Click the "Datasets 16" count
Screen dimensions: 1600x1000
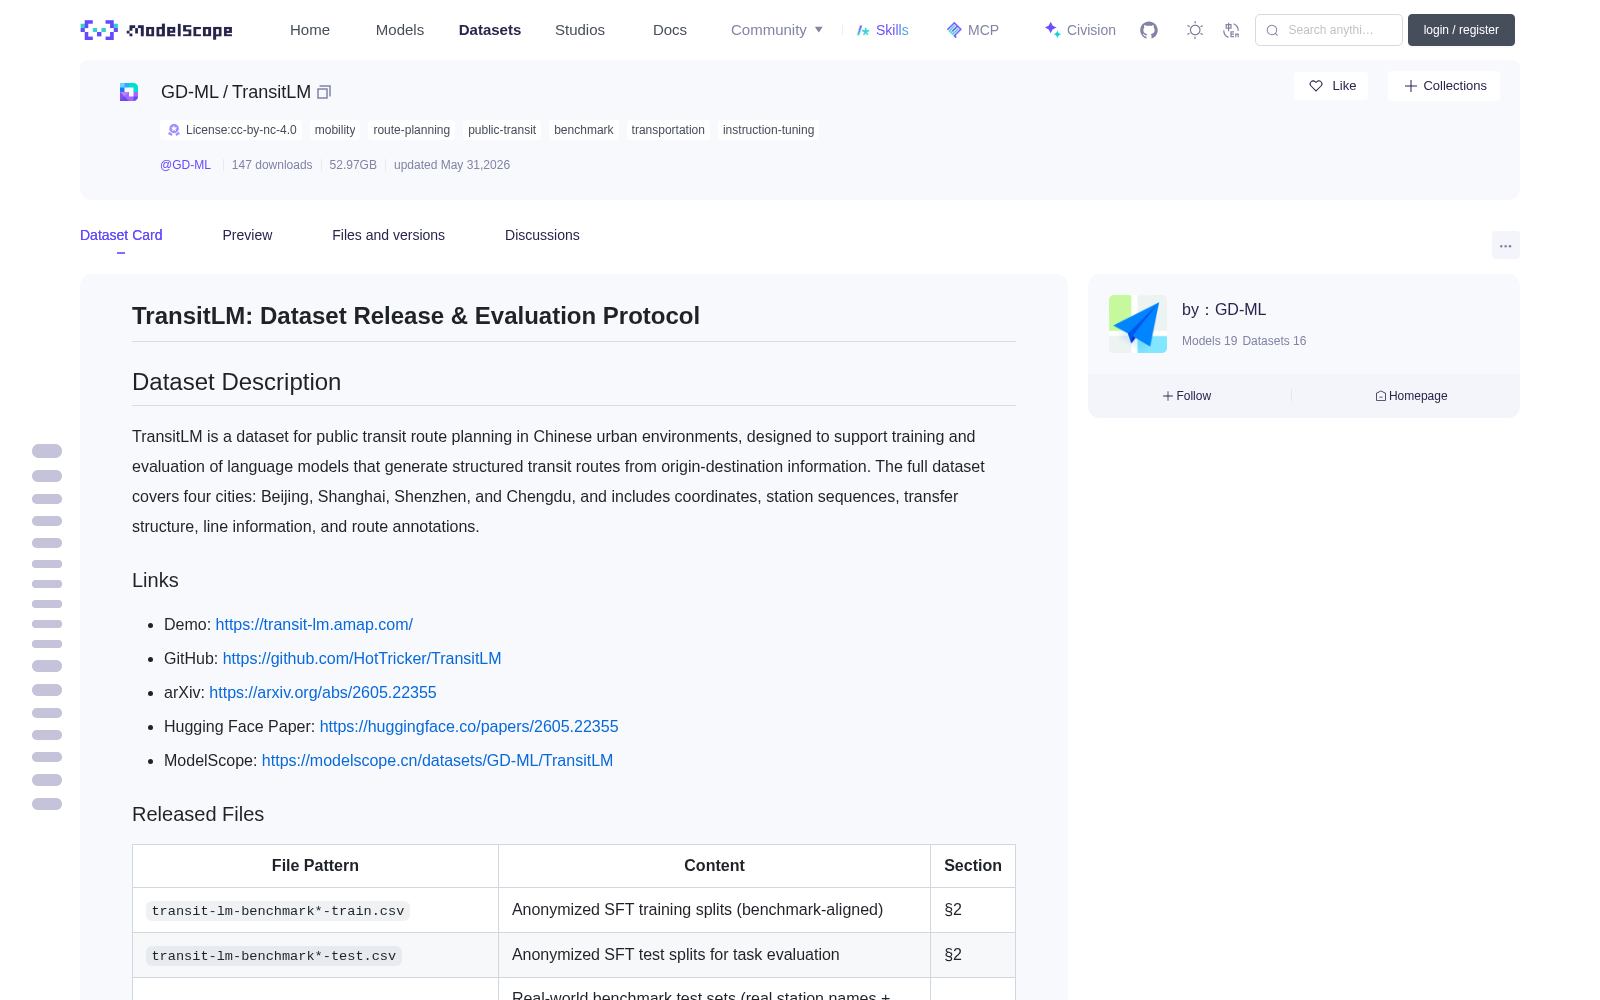1274,341
